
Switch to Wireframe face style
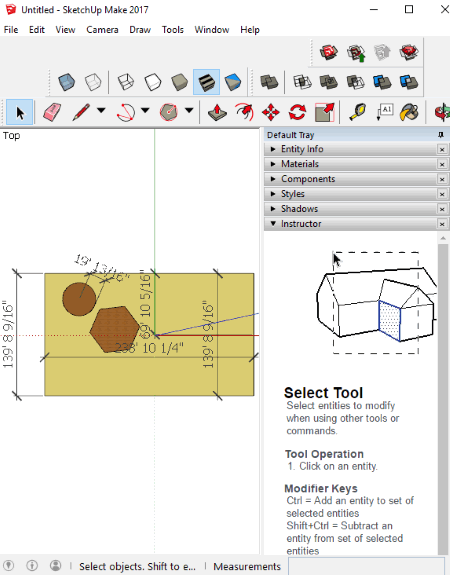[x=126, y=82]
